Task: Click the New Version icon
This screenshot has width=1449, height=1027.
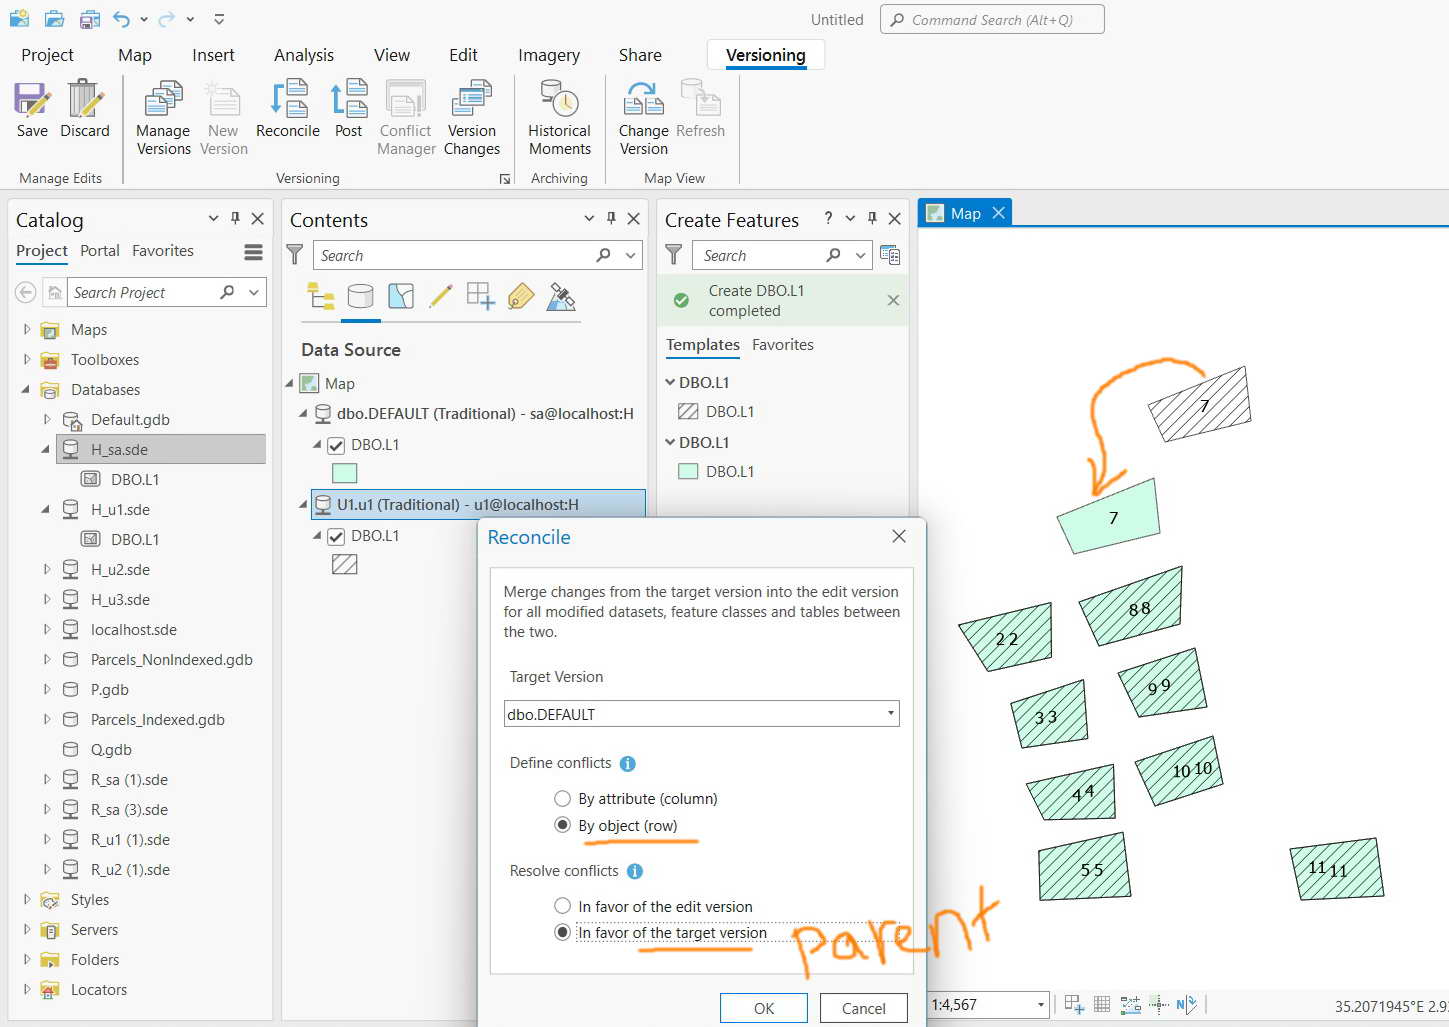Action: click(224, 118)
